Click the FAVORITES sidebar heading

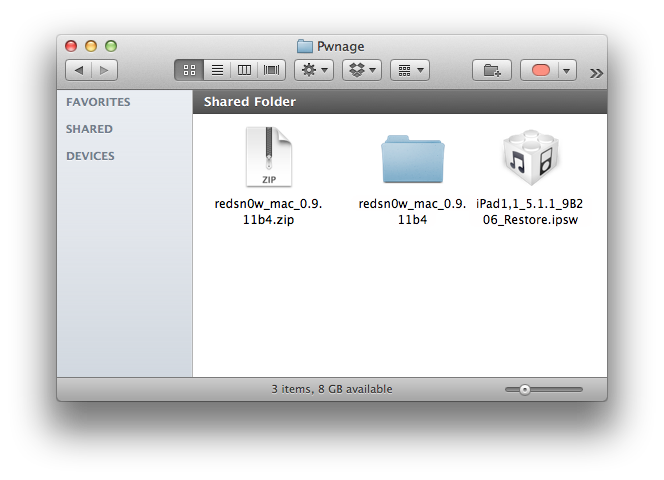[98, 102]
